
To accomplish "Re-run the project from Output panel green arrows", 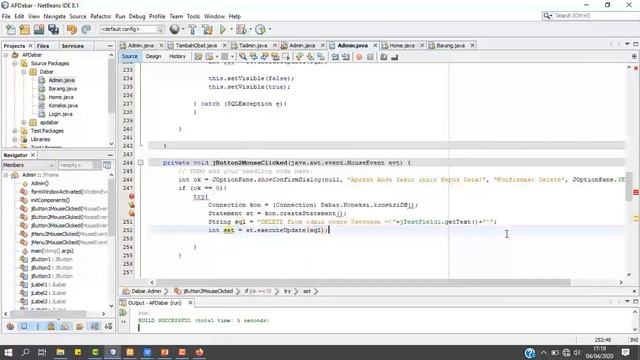I will 123,313.
